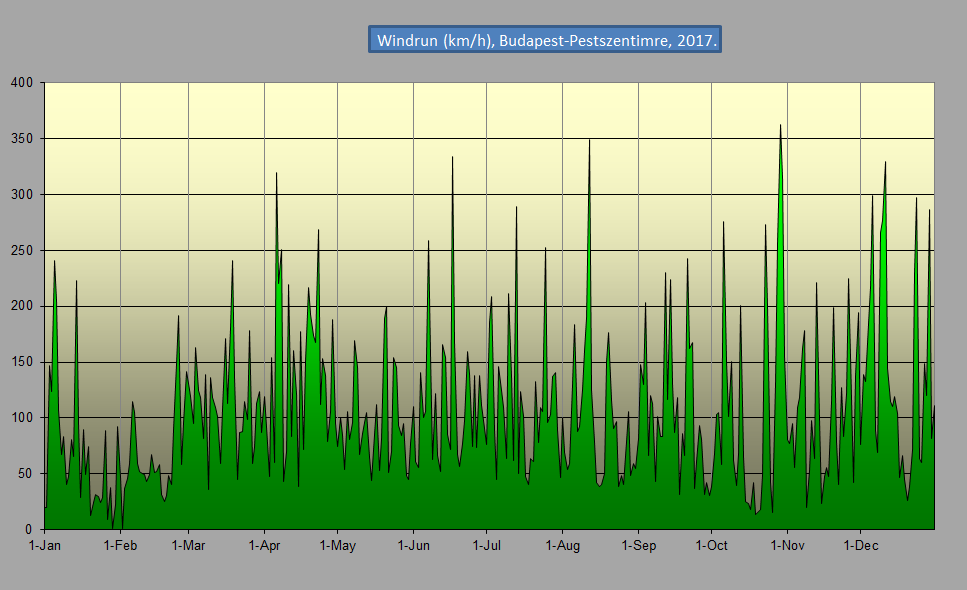
Task: Select the 1-Sep date axis label
Action: pos(638,546)
